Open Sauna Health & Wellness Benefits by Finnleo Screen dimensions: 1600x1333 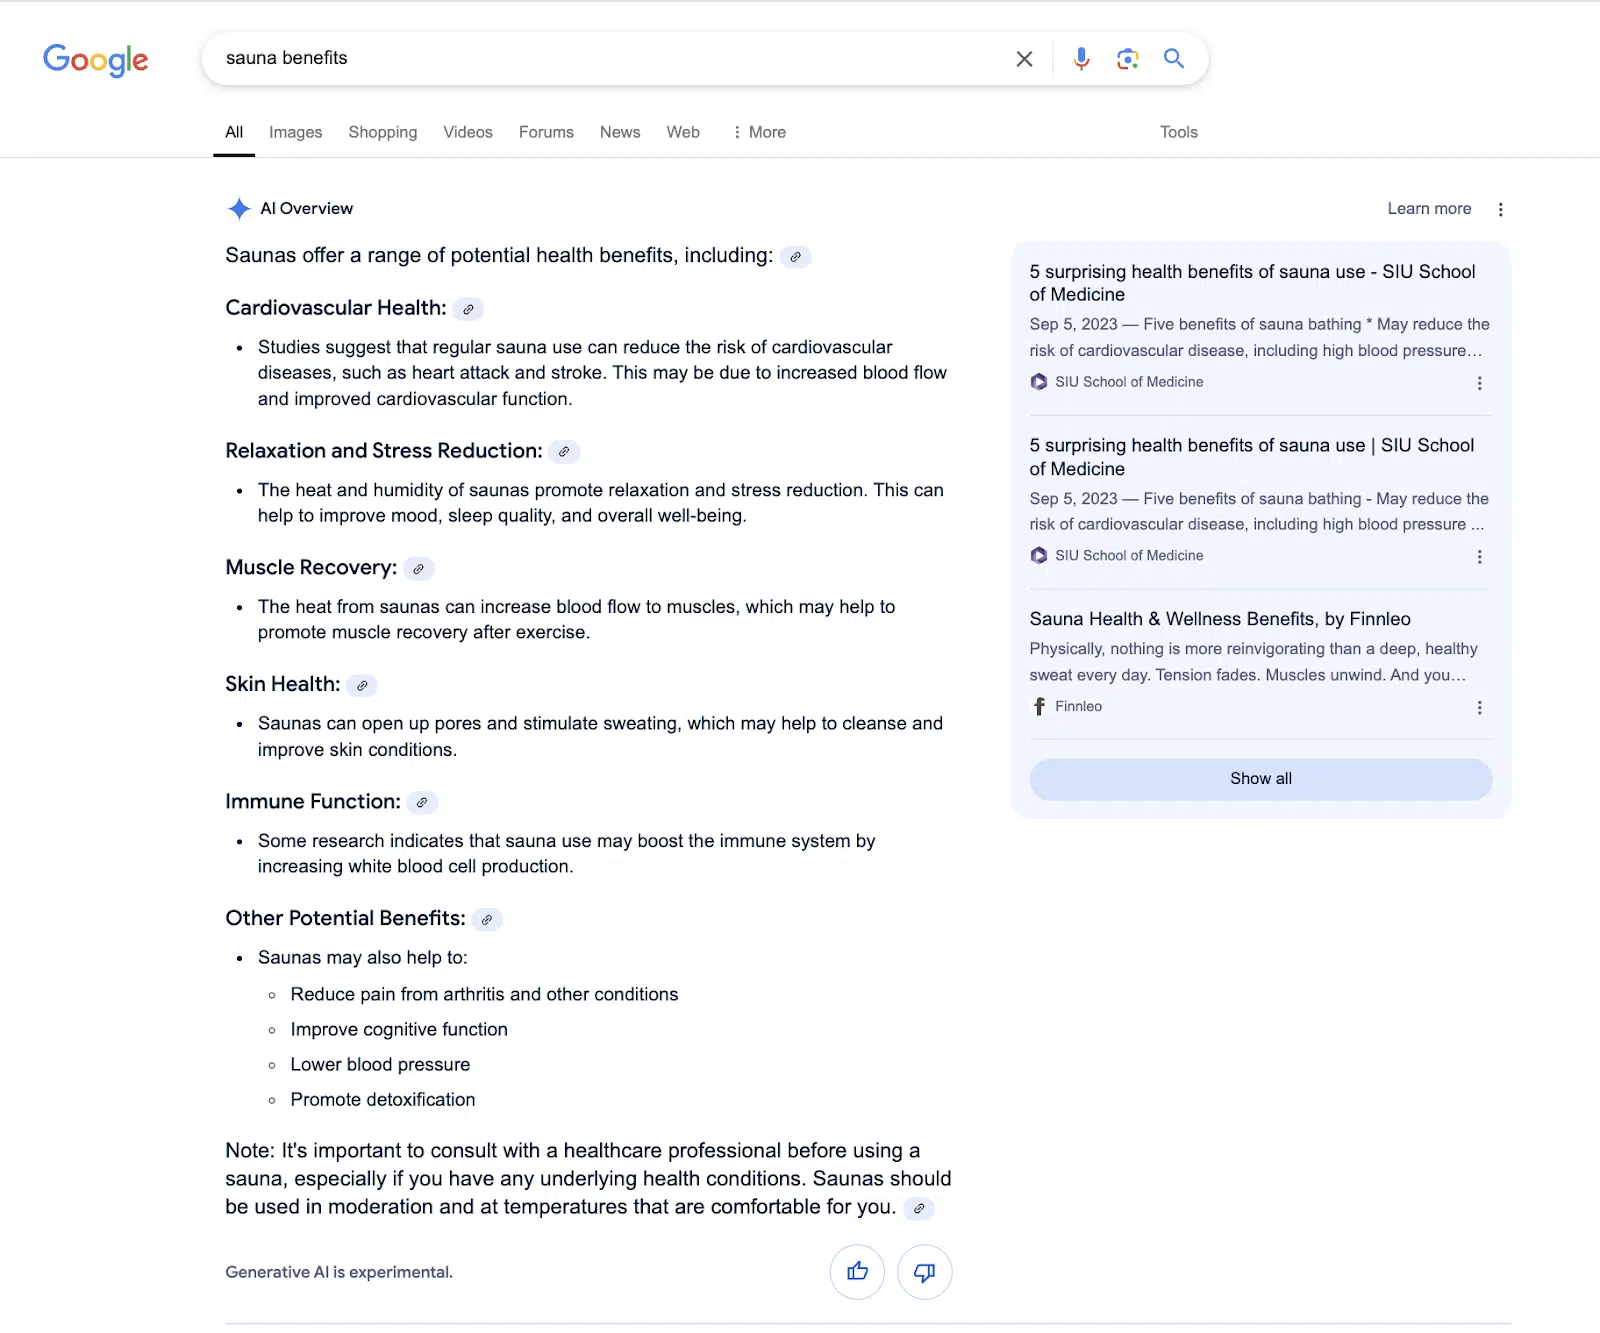1220,619
